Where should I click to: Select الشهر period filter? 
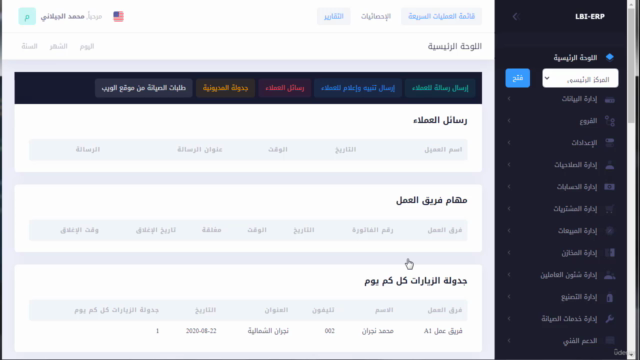tap(58, 47)
